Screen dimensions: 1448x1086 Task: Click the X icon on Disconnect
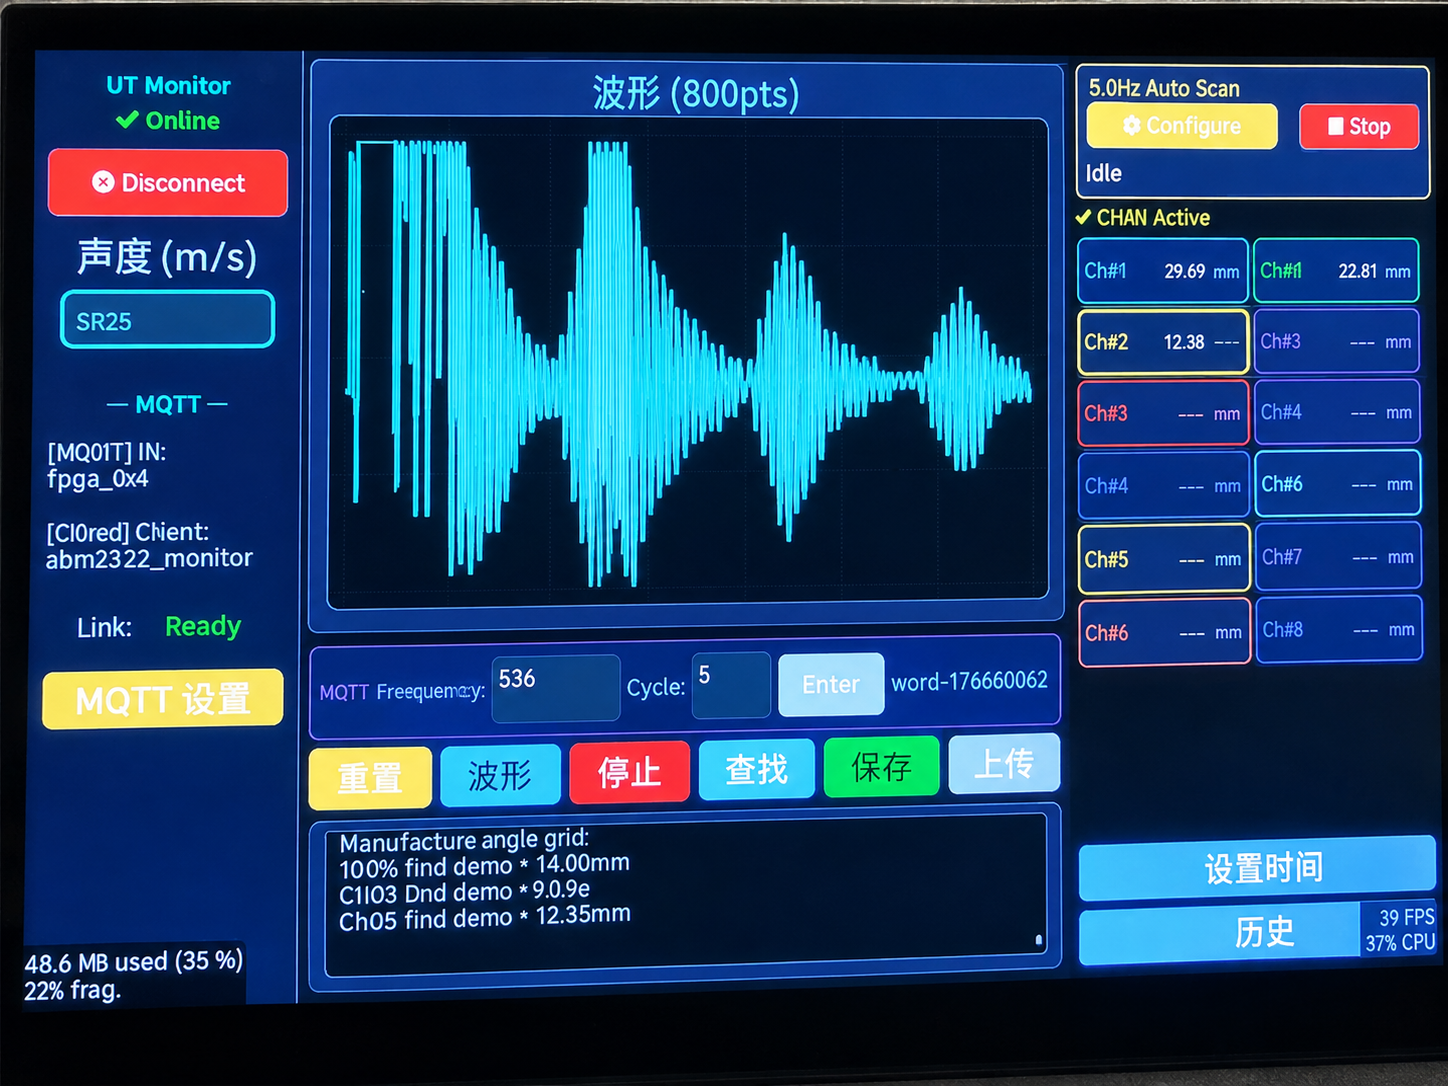(x=103, y=182)
